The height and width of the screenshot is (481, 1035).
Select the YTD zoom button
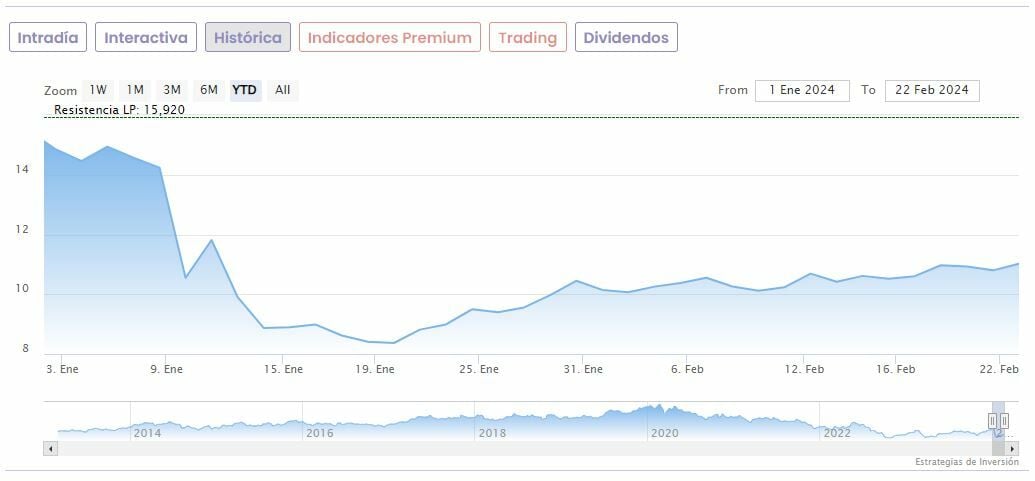click(245, 90)
